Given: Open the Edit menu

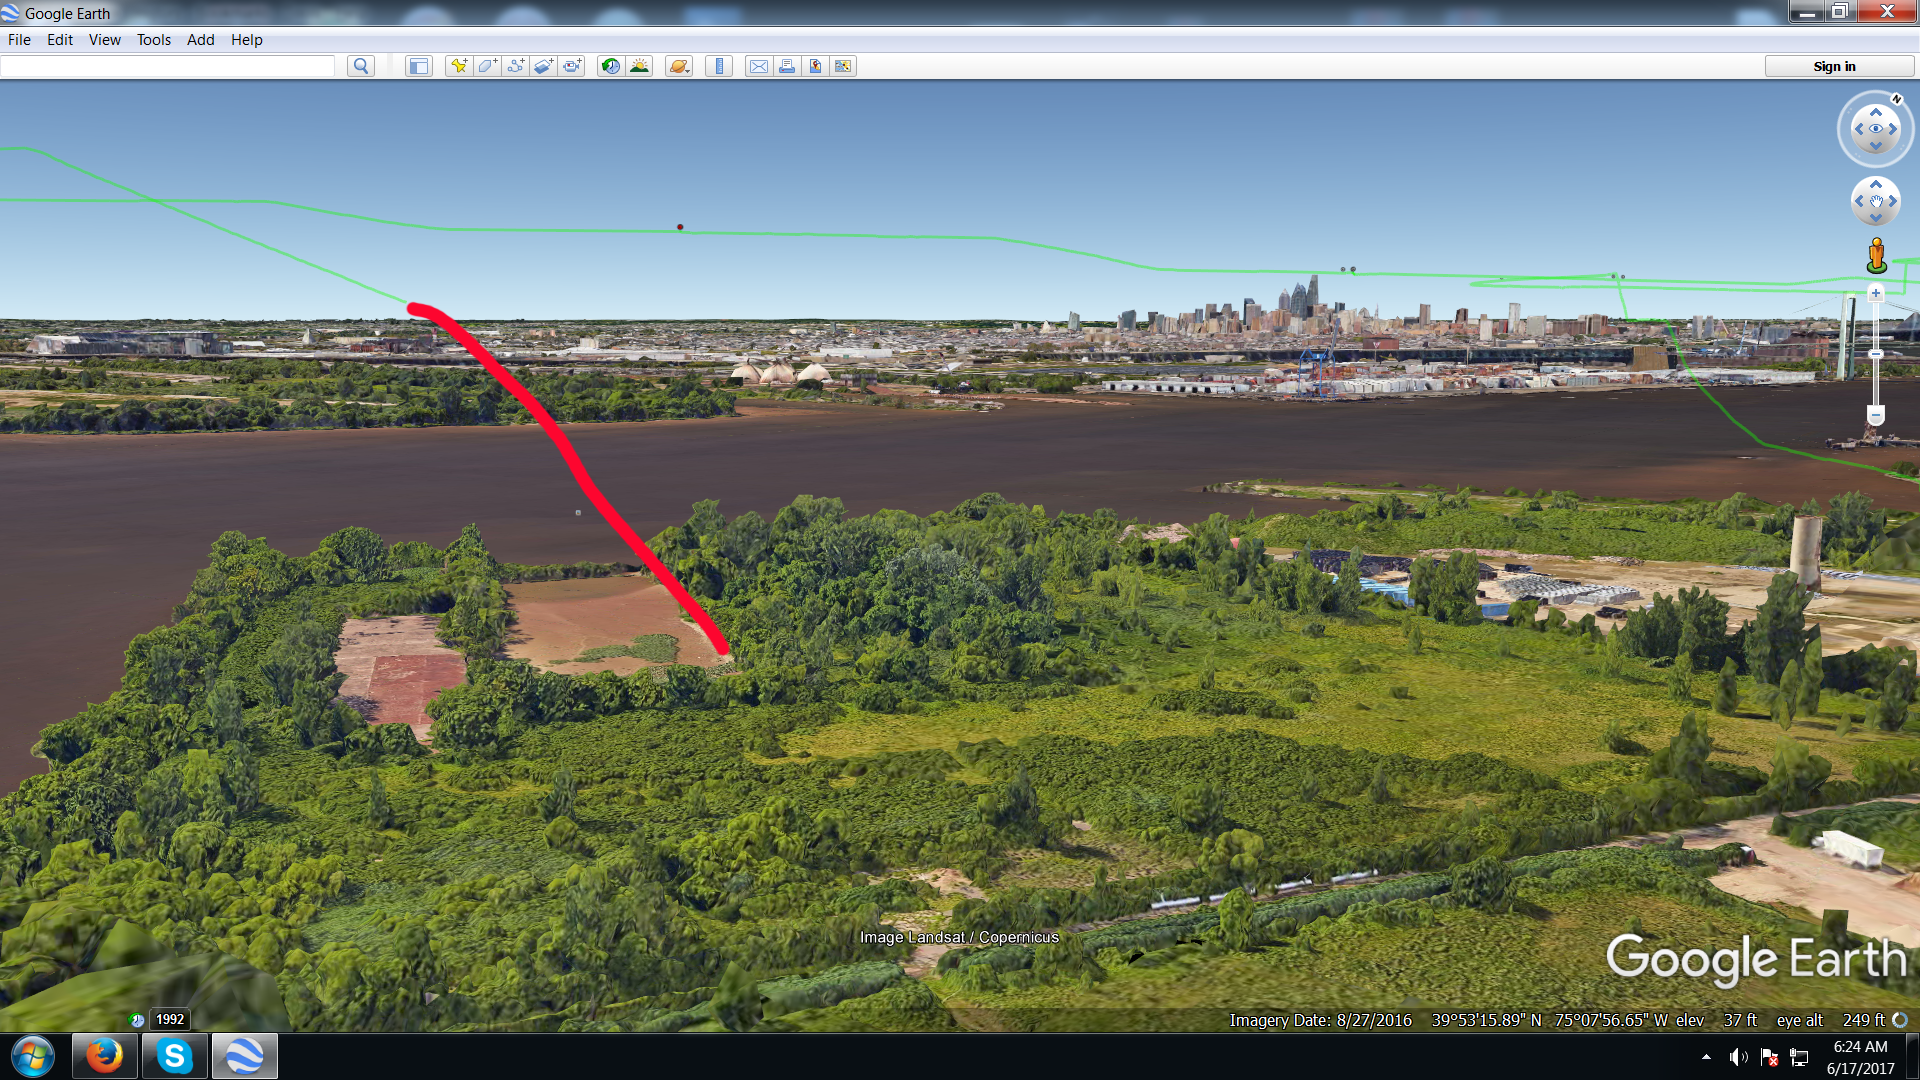Looking at the screenshot, I should click(x=60, y=40).
